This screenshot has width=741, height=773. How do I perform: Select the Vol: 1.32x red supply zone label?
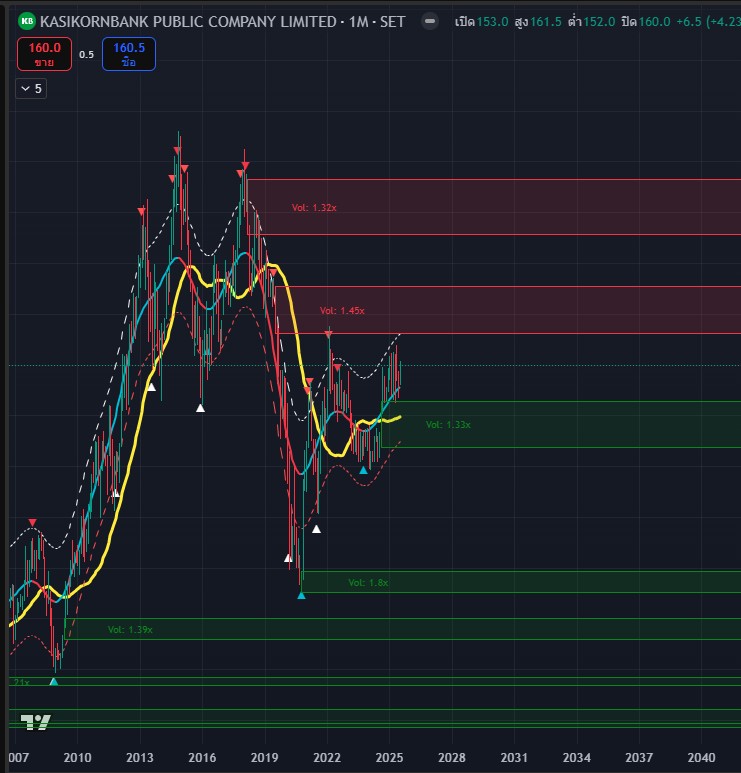click(314, 208)
